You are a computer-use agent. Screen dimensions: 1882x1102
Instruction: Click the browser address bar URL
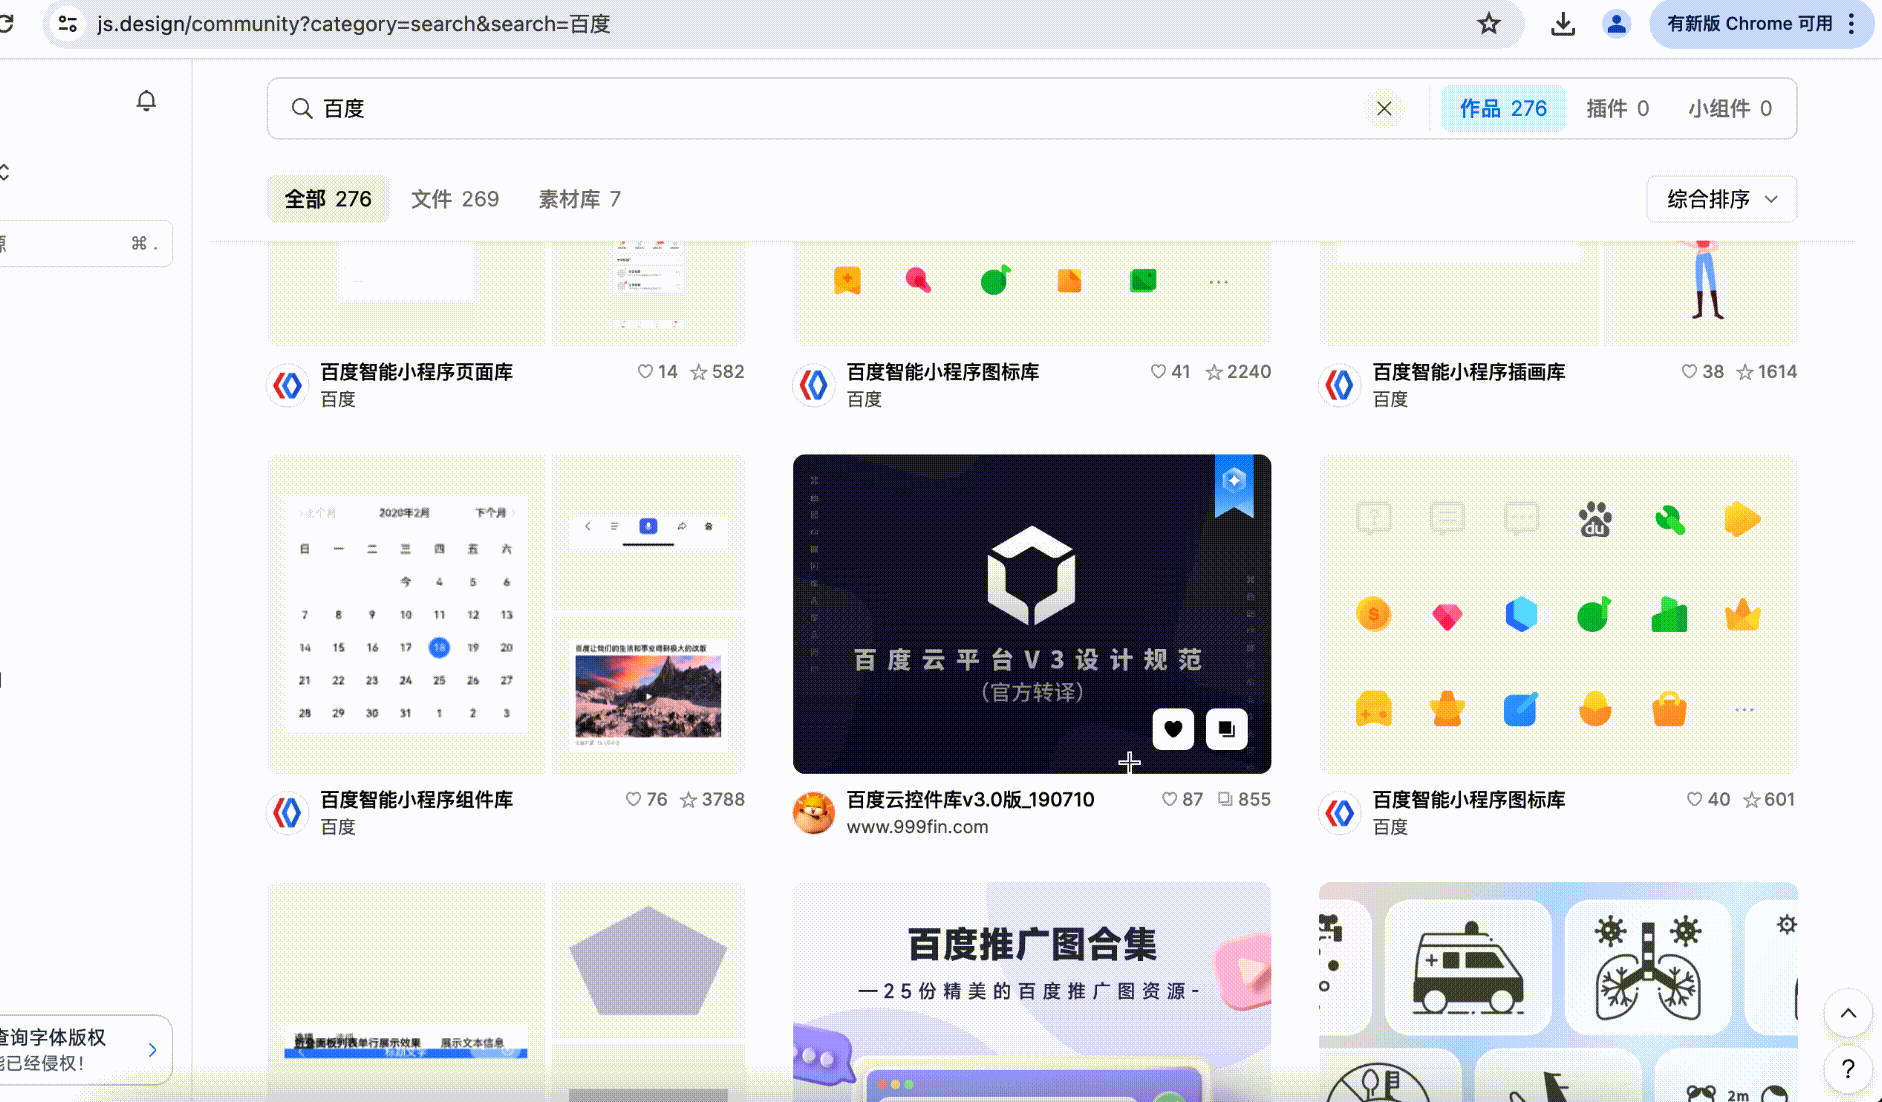pyautogui.click(x=354, y=24)
